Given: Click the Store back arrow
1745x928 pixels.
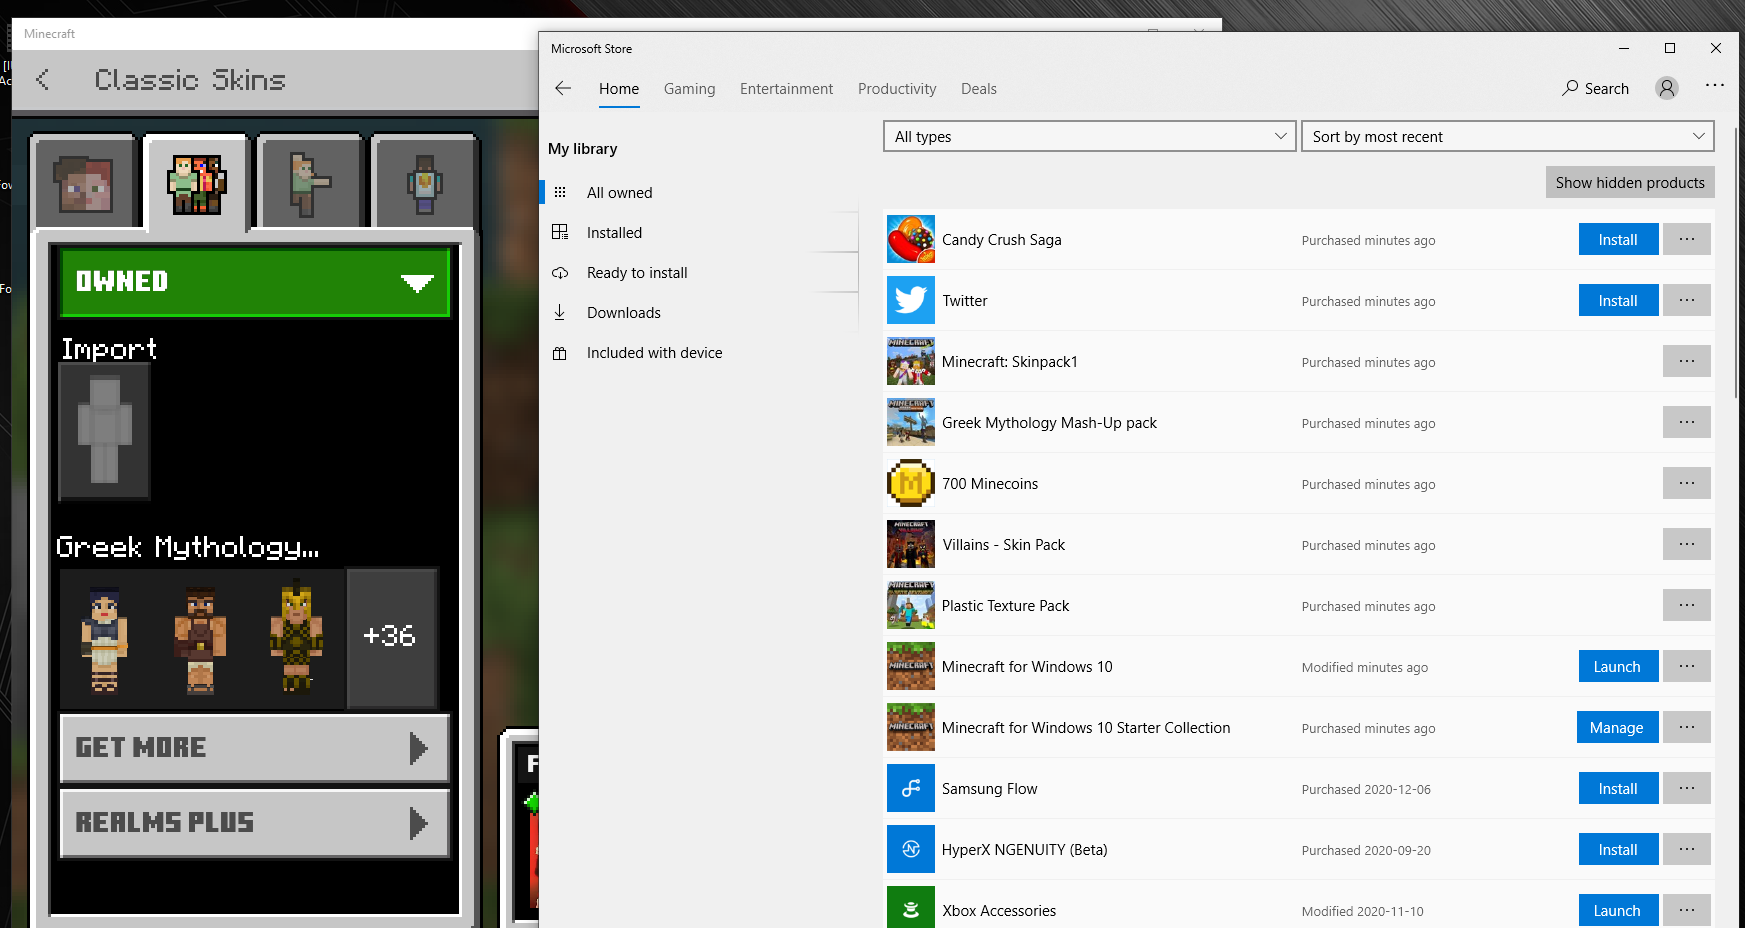Looking at the screenshot, I should pos(563,89).
